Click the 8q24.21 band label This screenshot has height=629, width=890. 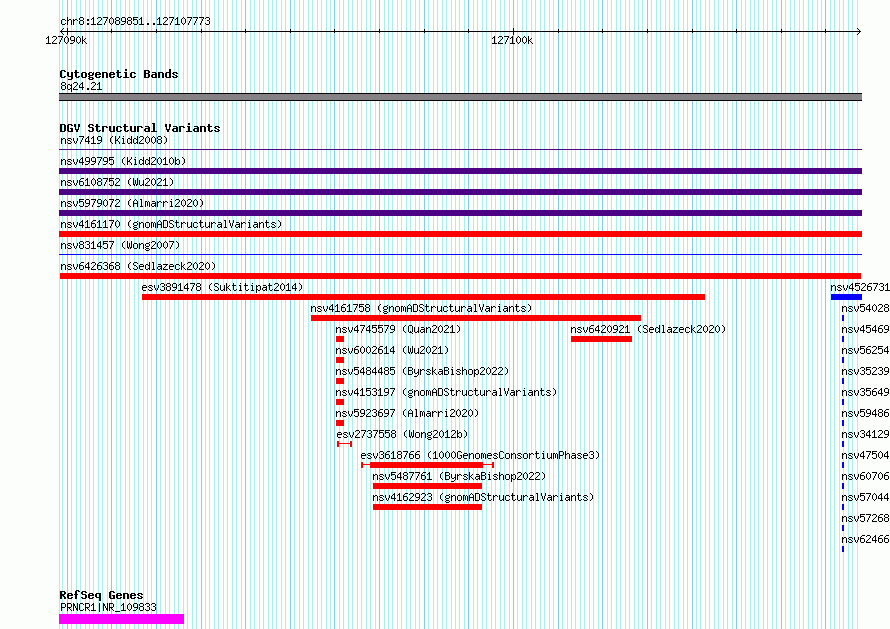pyautogui.click(x=81, y=86)
